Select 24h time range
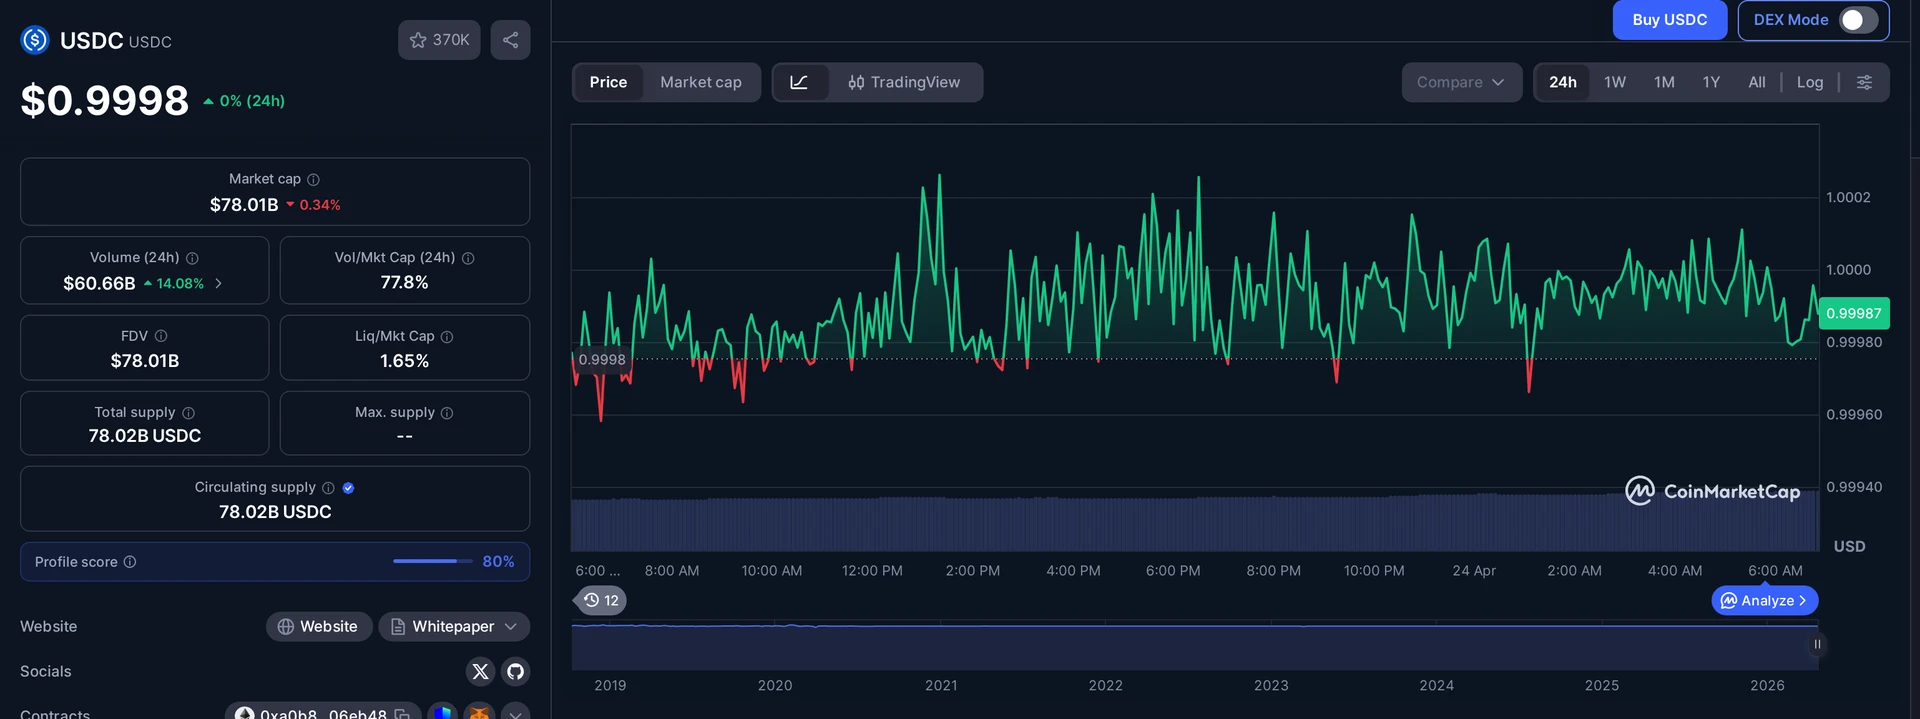 [1563, 82]
